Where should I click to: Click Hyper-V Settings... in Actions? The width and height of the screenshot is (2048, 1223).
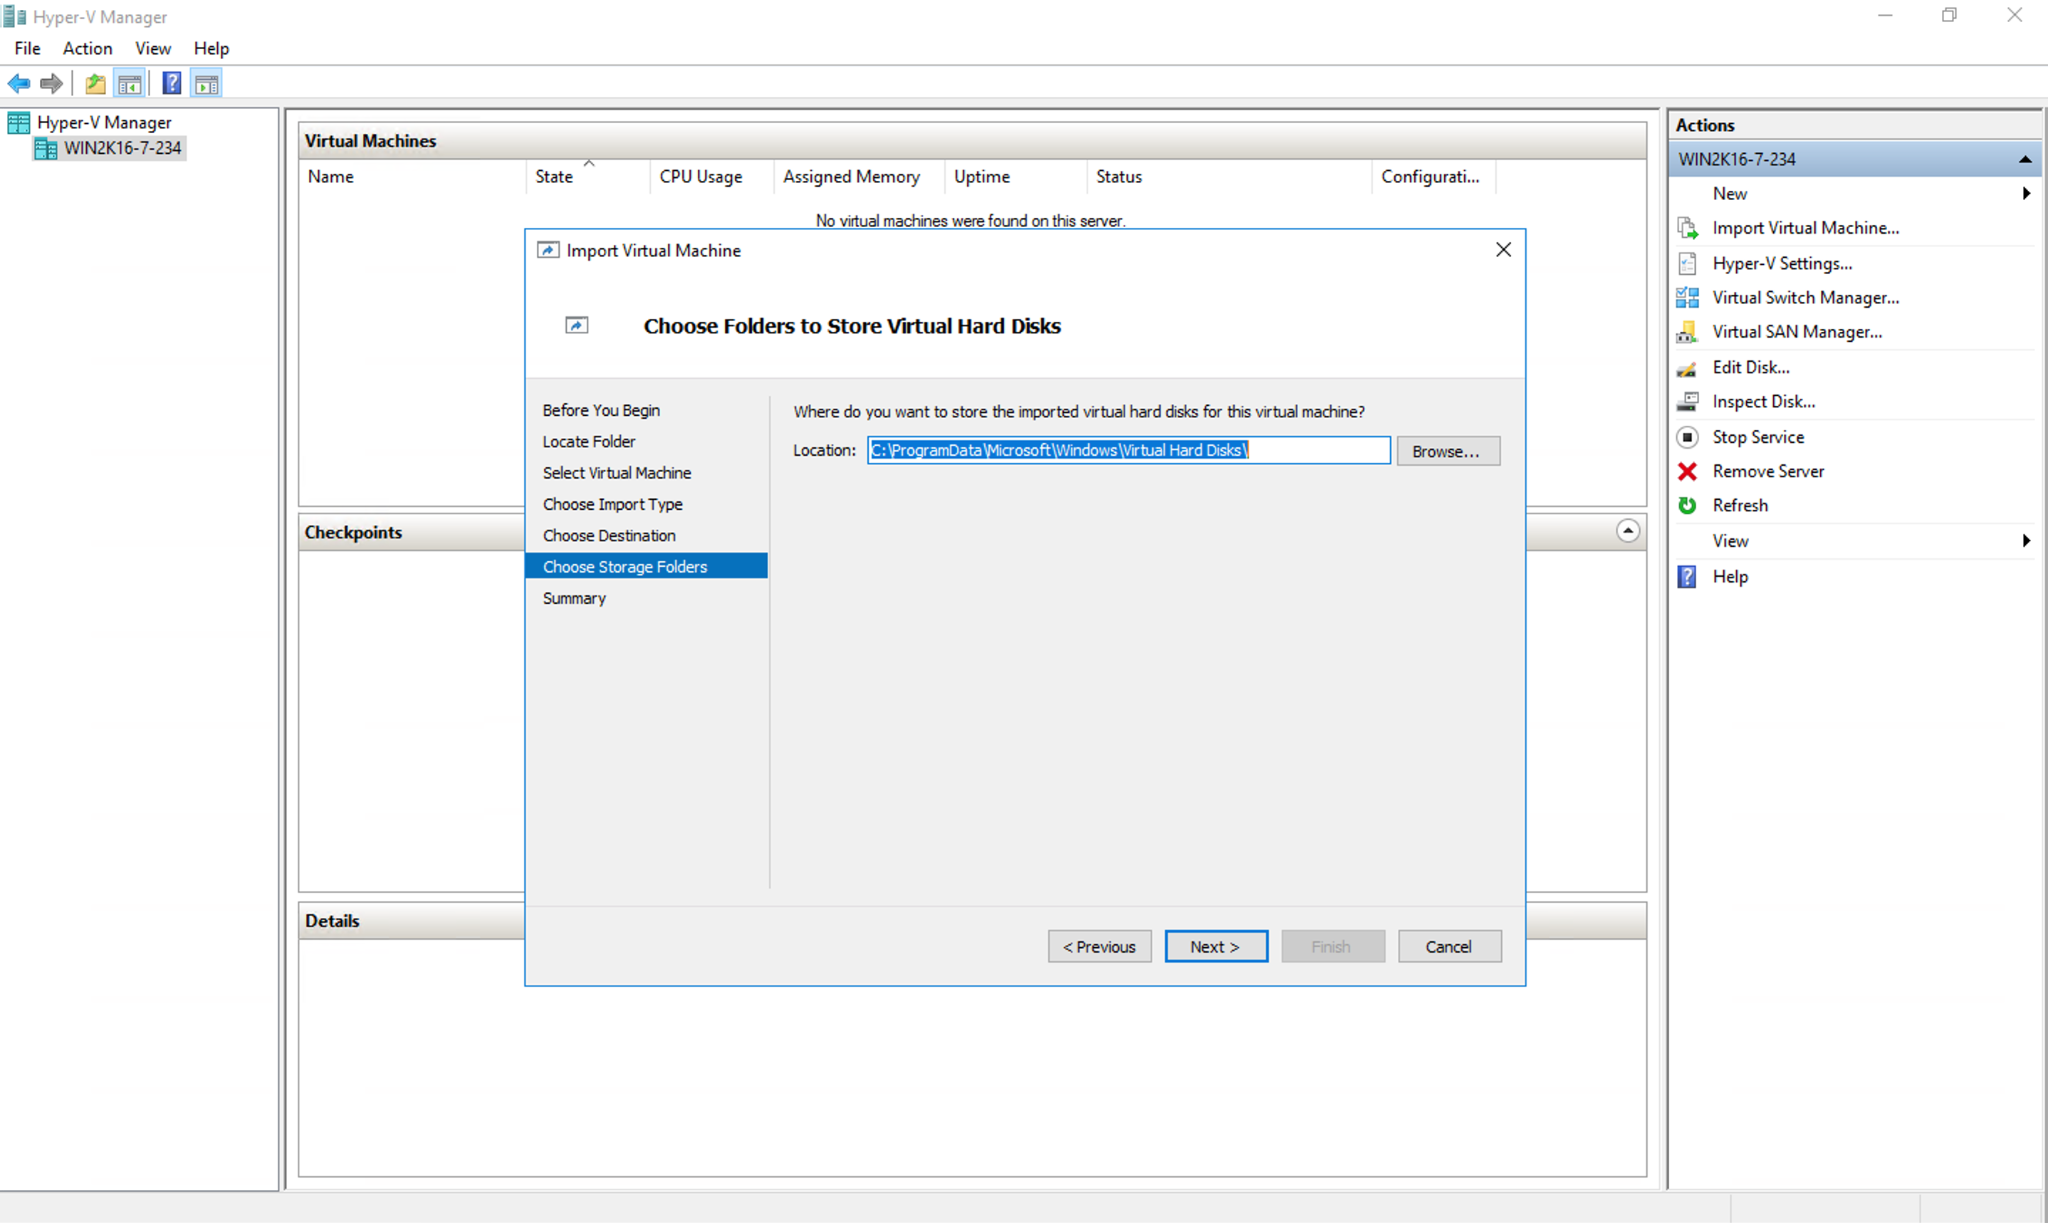coord(1782,263)
